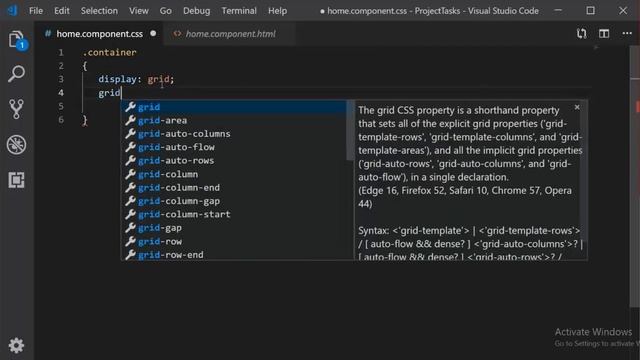Click line number 5 in the gutter
This screenshot has height=360, width=640.
pyautogui.click(x=61, y=106)
